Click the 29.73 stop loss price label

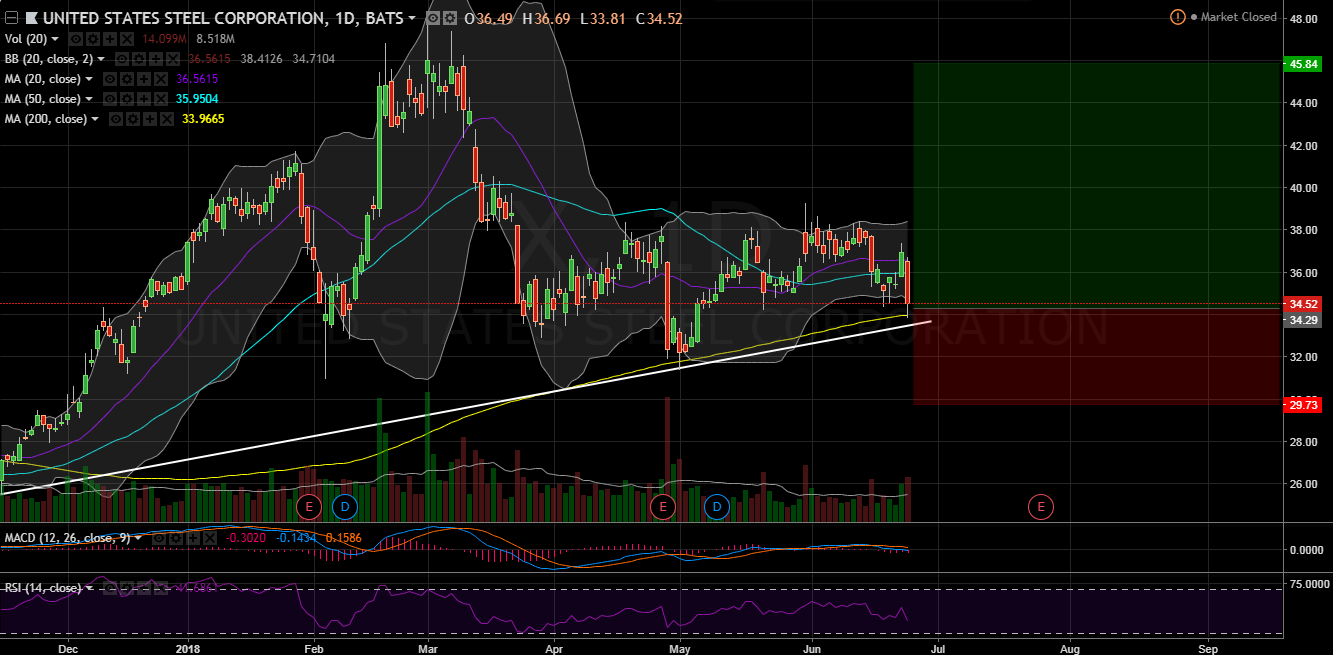tap(1301, 403)
